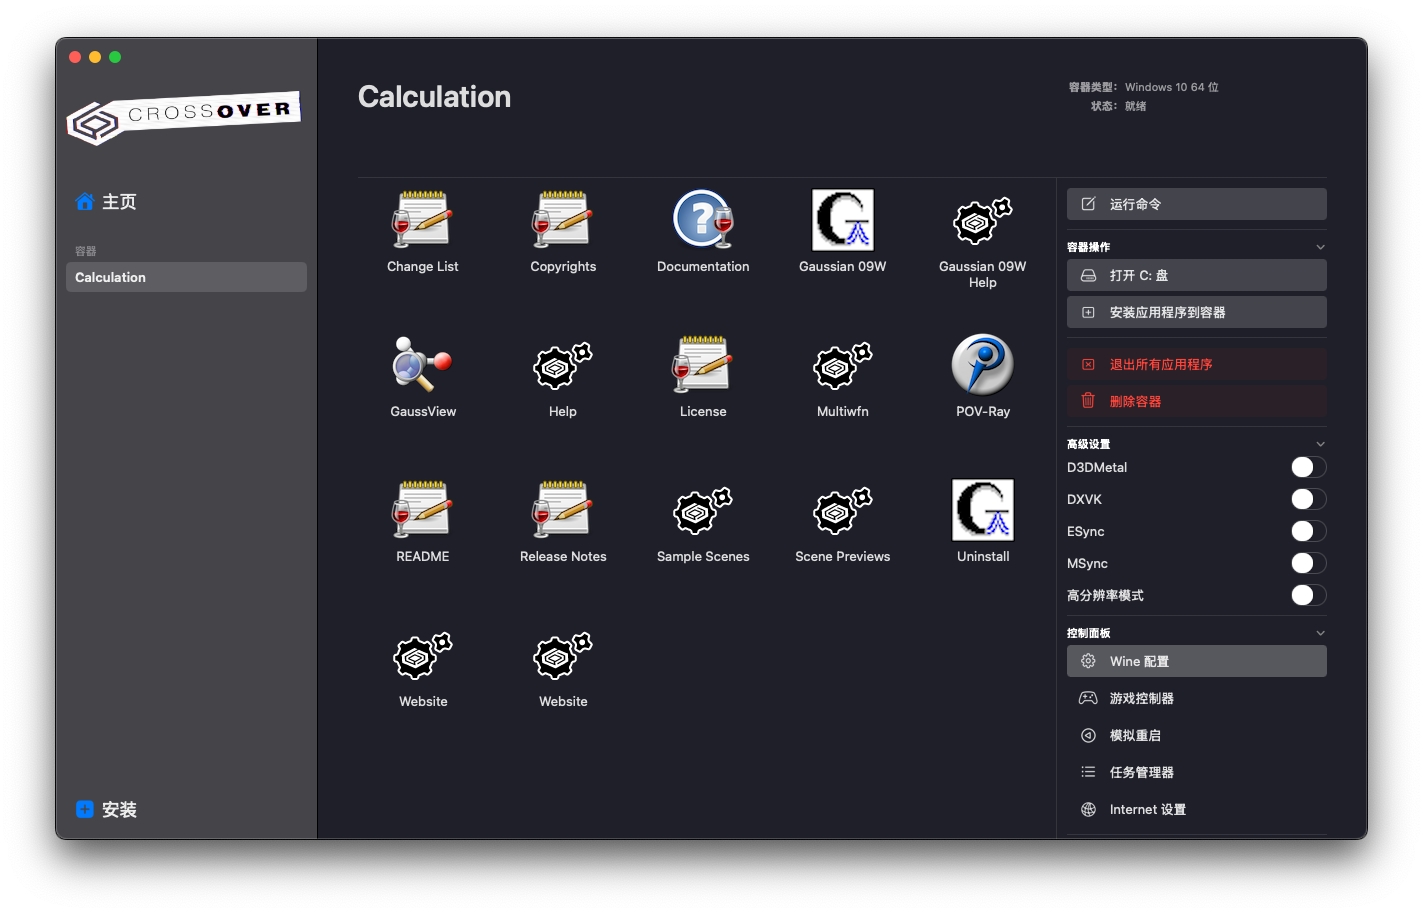The width and height of the screenshot is (1423, 913).
Task: Open the POV-Ray application icon
Action: pyautogui.click(x=982, y=365)
